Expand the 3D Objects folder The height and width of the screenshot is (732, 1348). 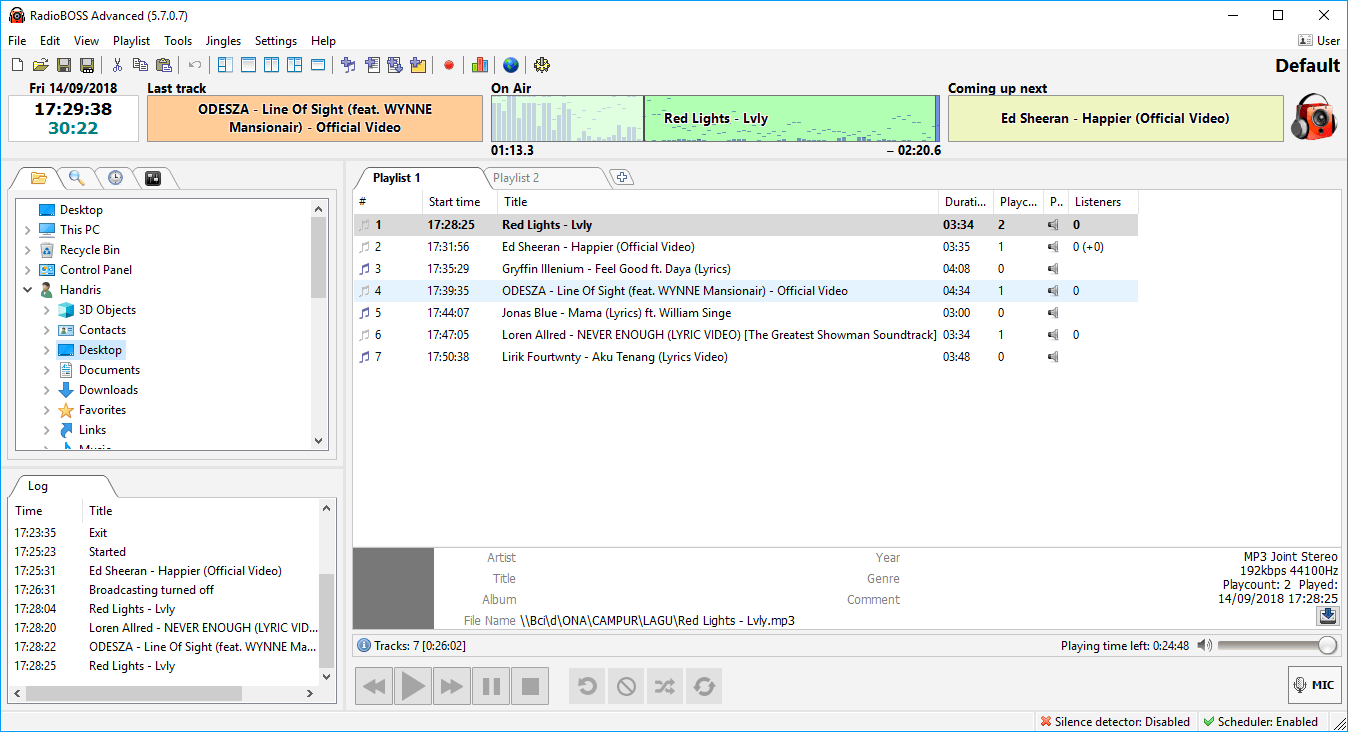pos(46,310)
